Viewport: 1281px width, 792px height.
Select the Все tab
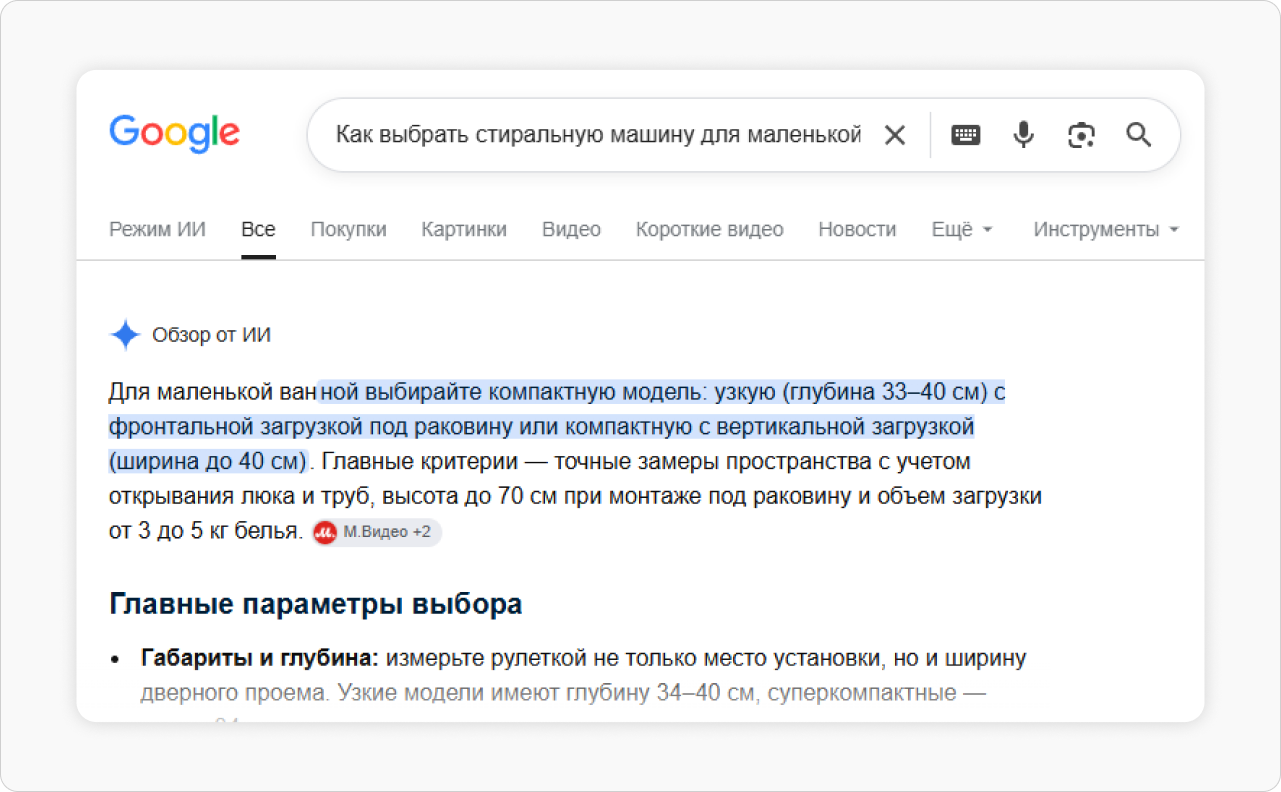click(x=258, y=229)
